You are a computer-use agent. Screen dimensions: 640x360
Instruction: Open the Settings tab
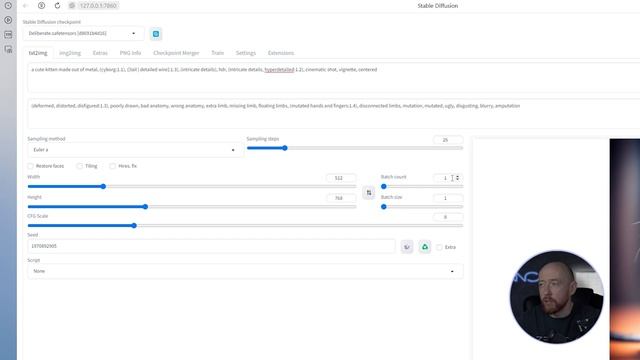coord(246,53)
